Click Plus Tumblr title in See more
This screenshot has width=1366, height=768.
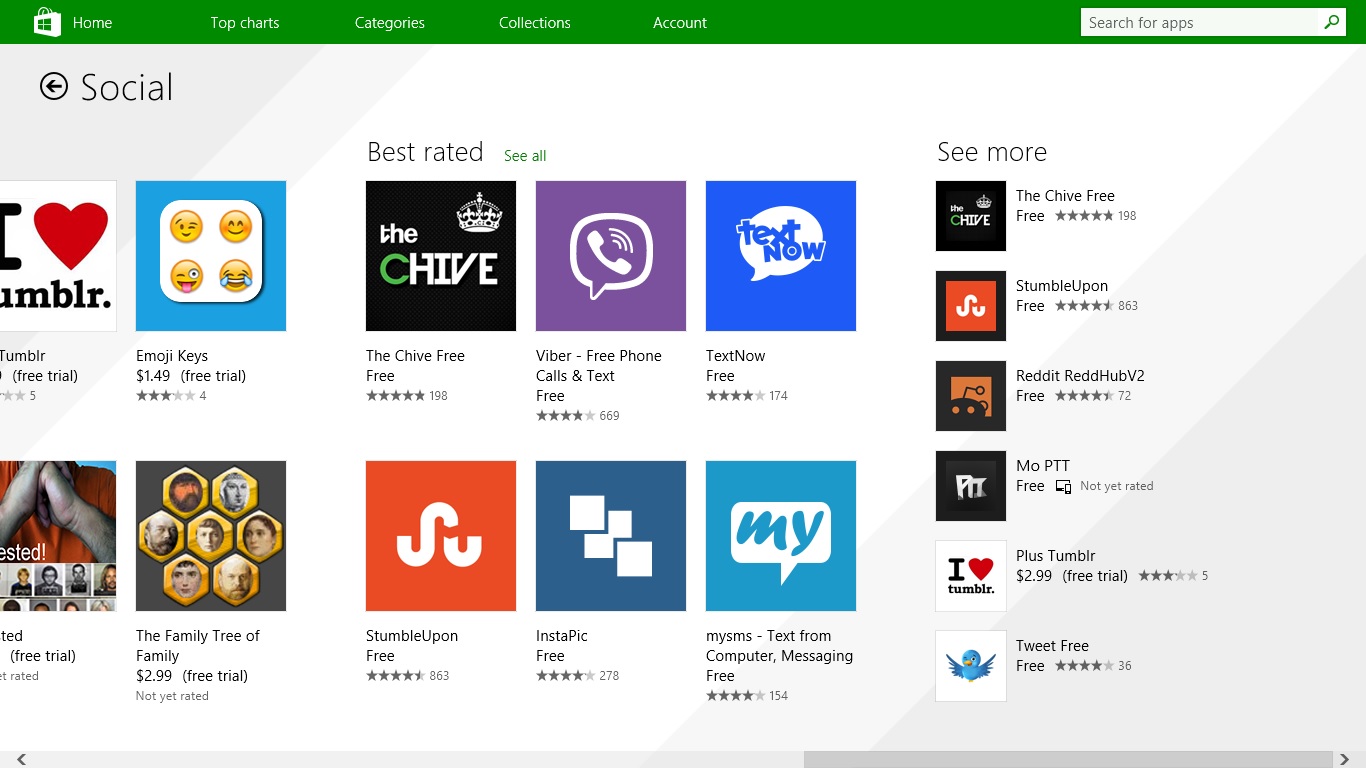click(1056, 556)
